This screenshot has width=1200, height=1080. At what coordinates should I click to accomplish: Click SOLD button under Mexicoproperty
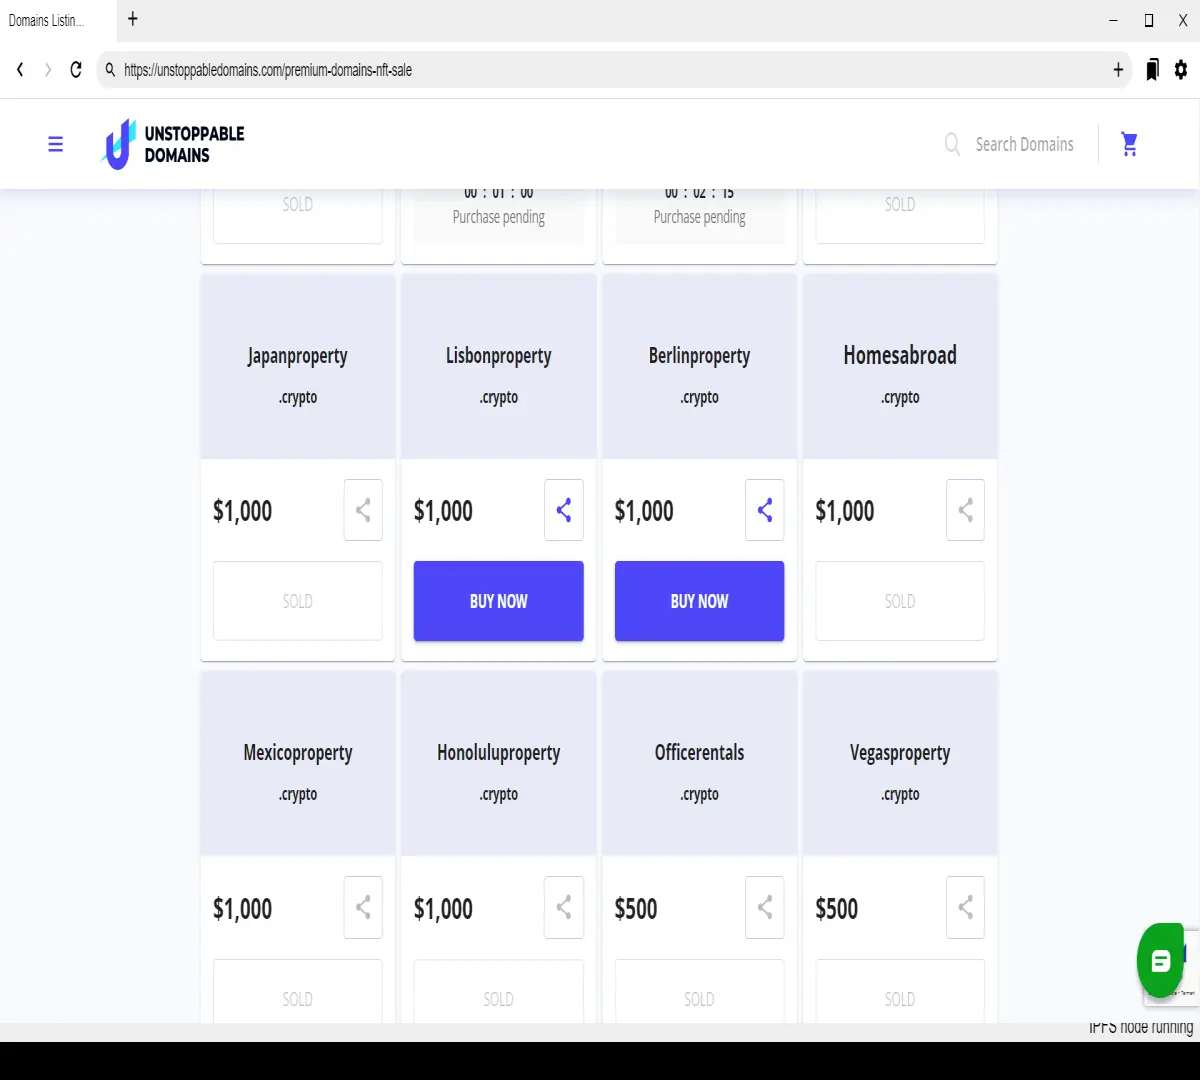298,992
